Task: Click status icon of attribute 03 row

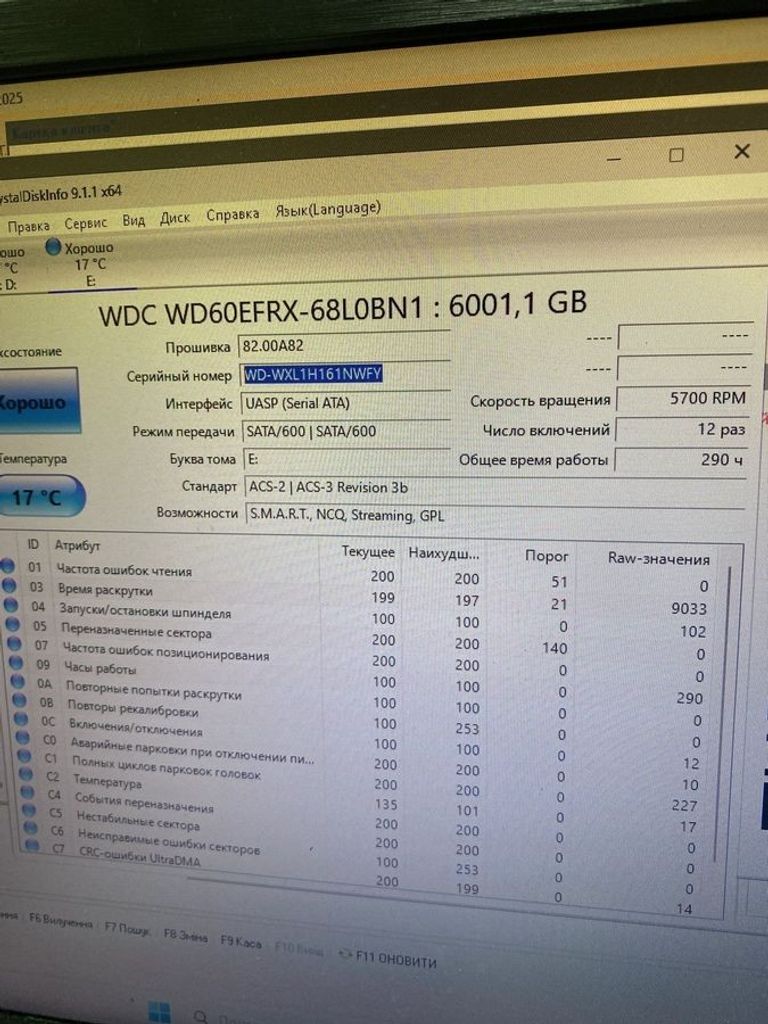Action: point(9,586)
